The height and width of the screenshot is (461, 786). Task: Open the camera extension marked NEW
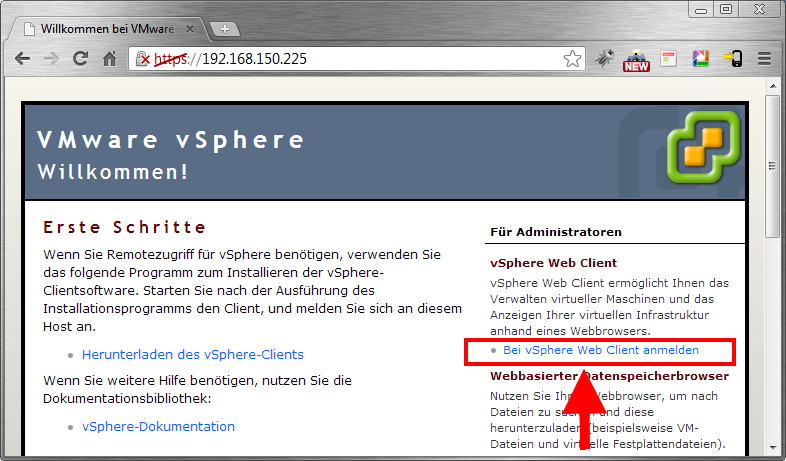(636, 60)
